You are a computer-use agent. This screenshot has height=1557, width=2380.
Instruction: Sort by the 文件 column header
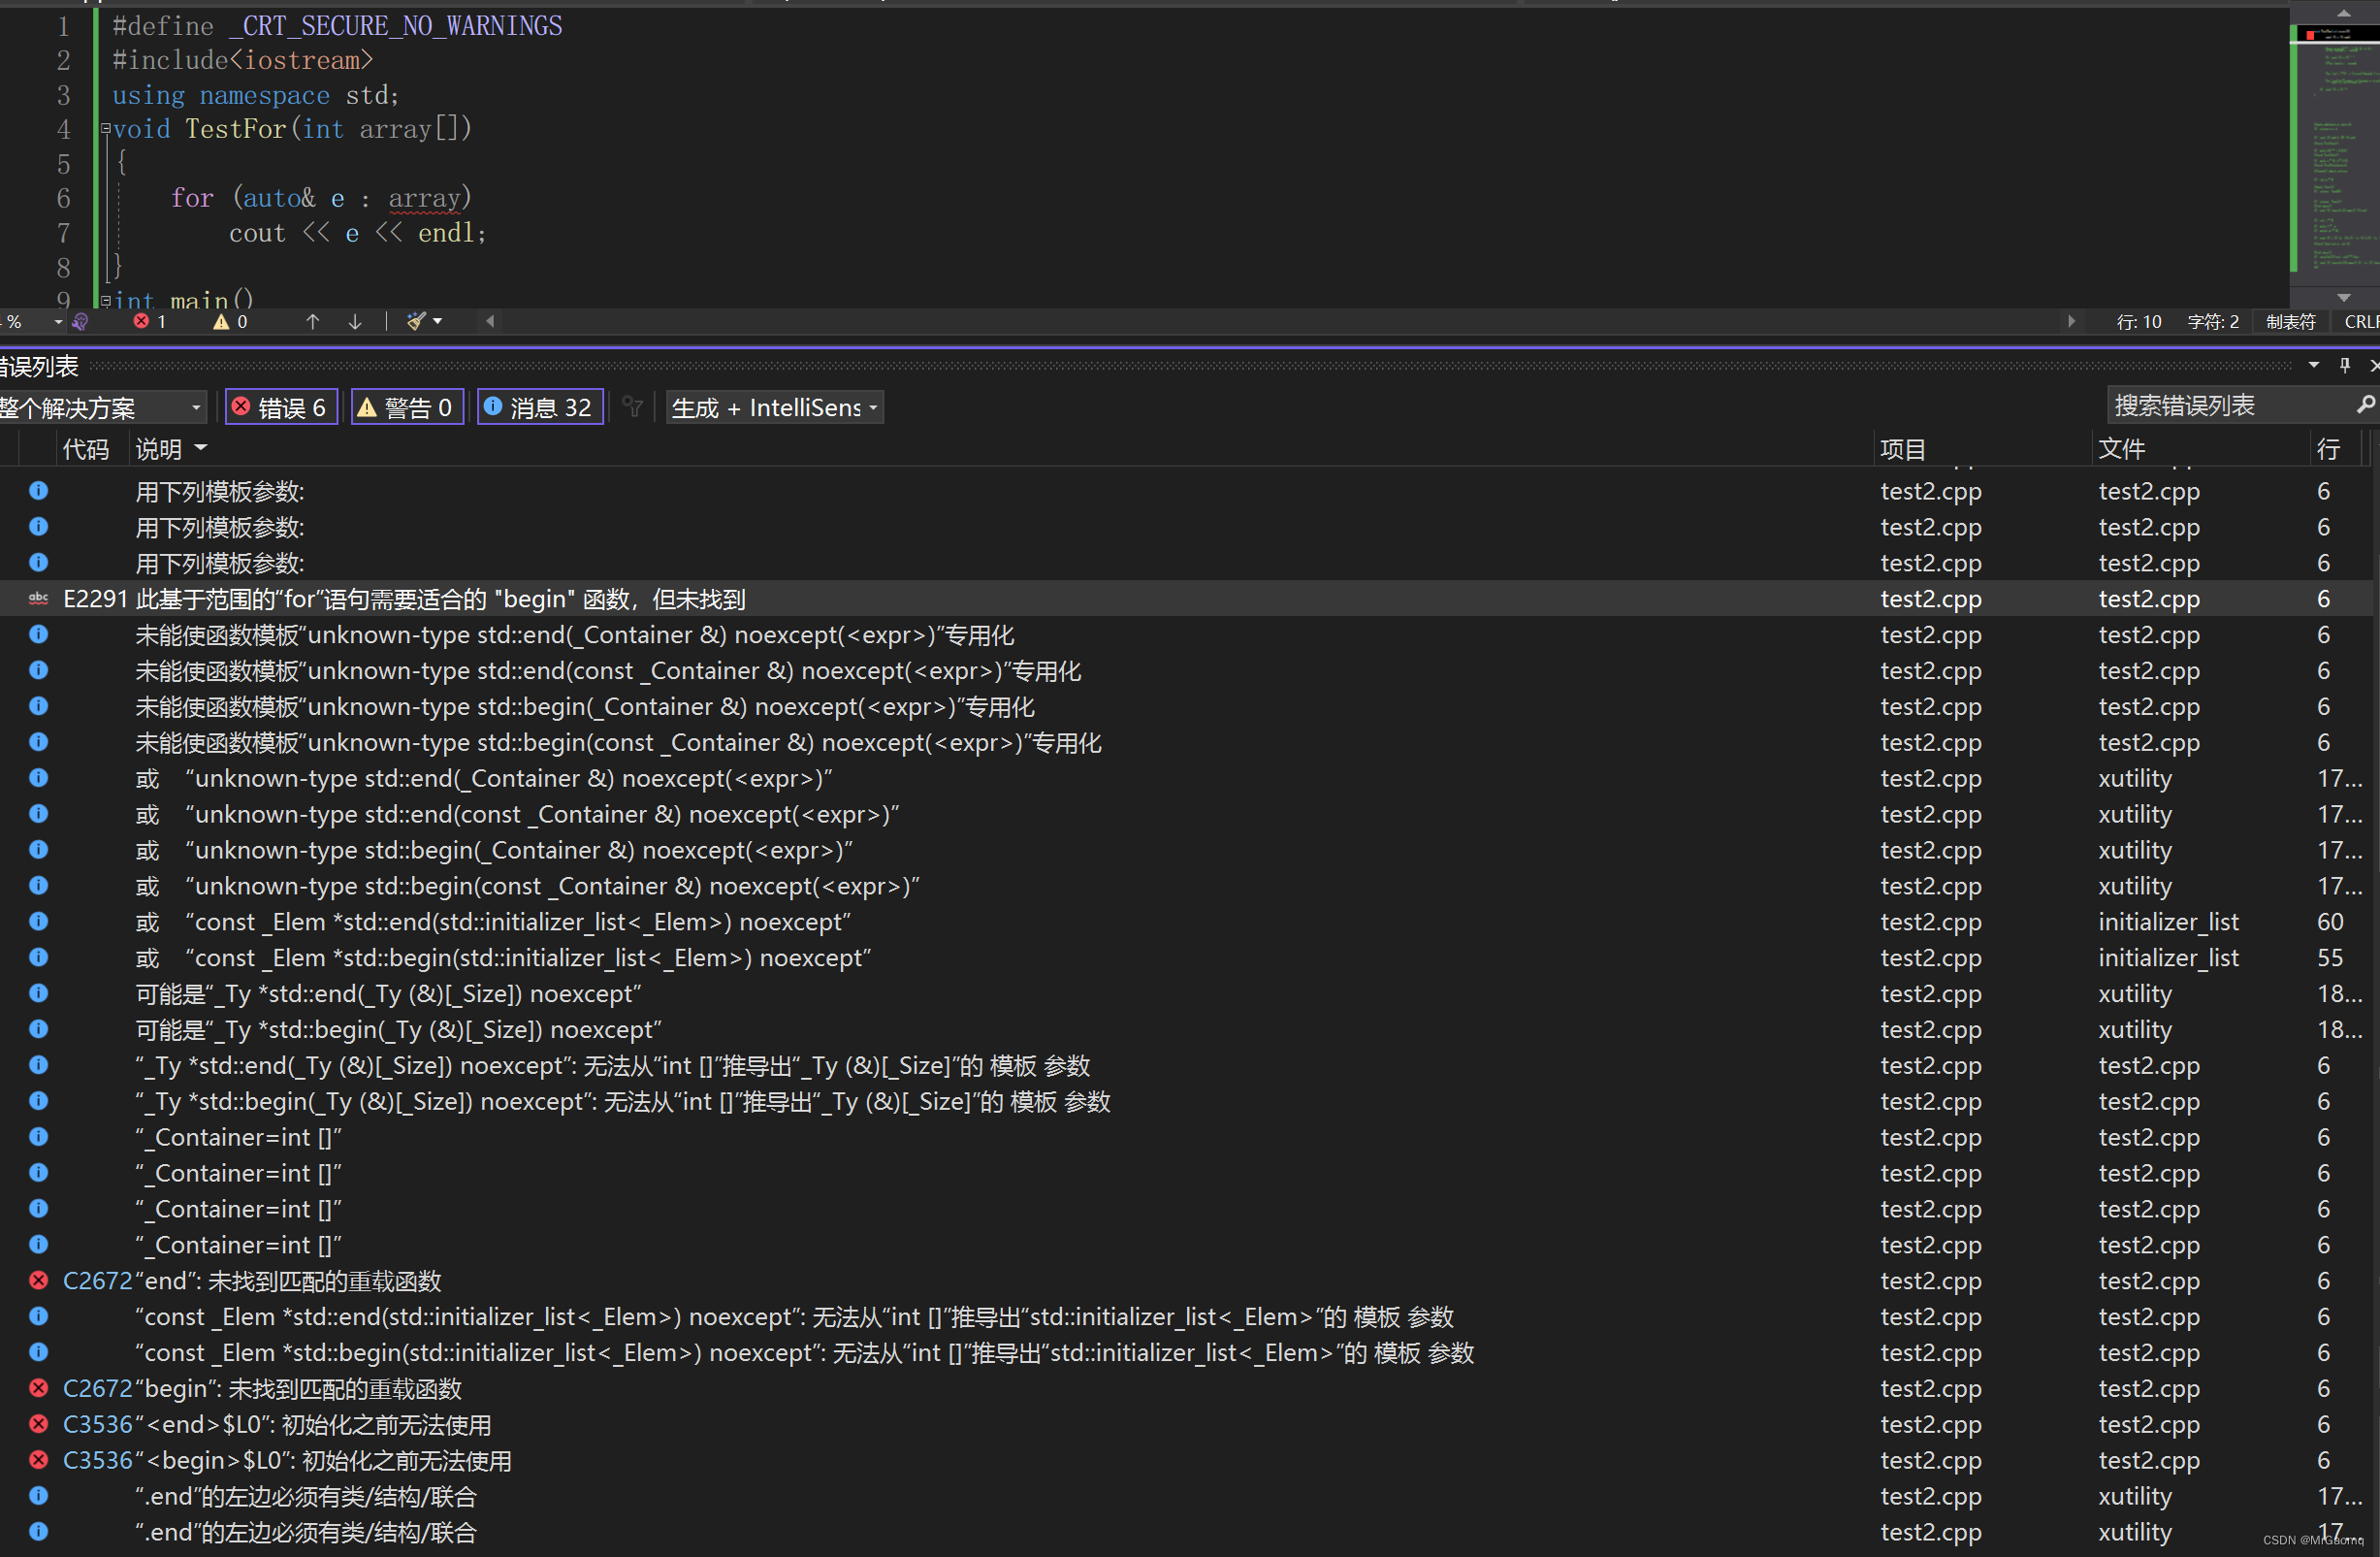2122,449
